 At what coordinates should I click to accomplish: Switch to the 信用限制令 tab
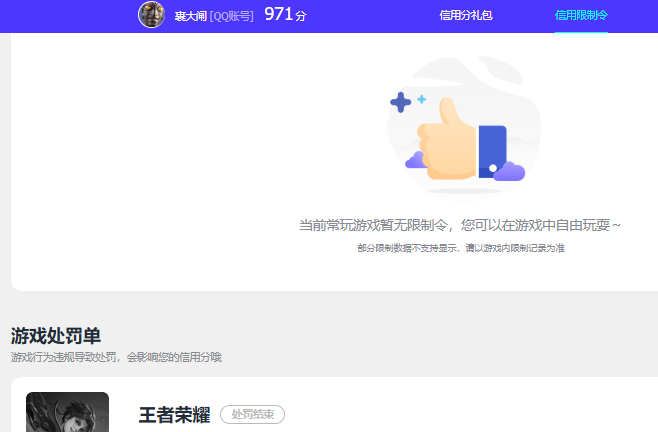coord(581,16)
